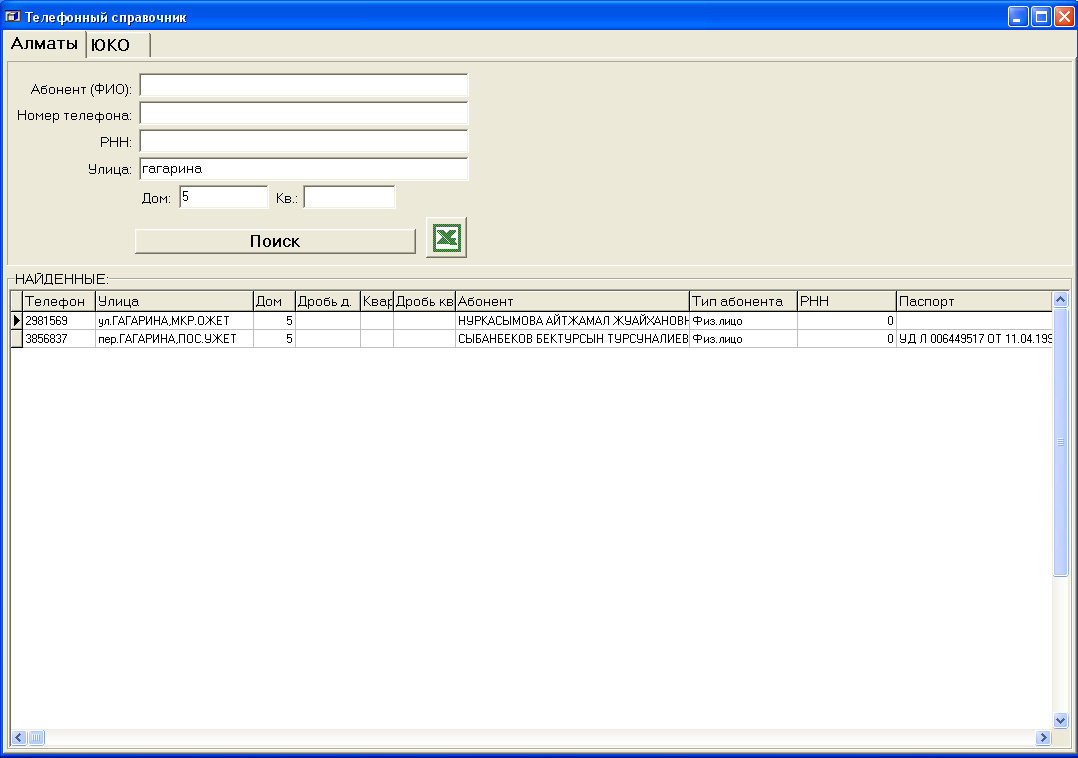Click the Абонент (ФИО) input field
This screenshot has width=1078, height=758.
pyautogui.click(x=303, y=87)
